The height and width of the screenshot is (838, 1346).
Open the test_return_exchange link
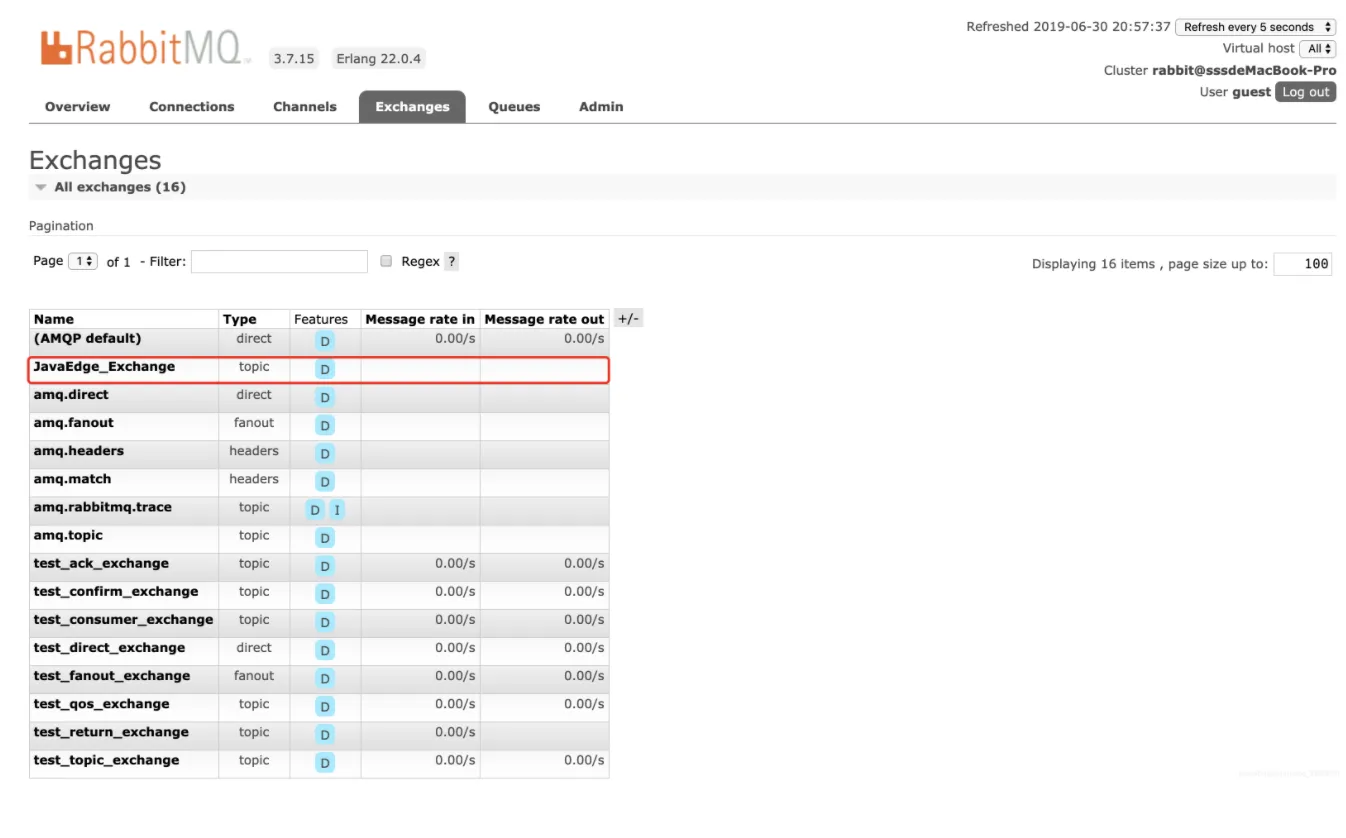(111, 732)
